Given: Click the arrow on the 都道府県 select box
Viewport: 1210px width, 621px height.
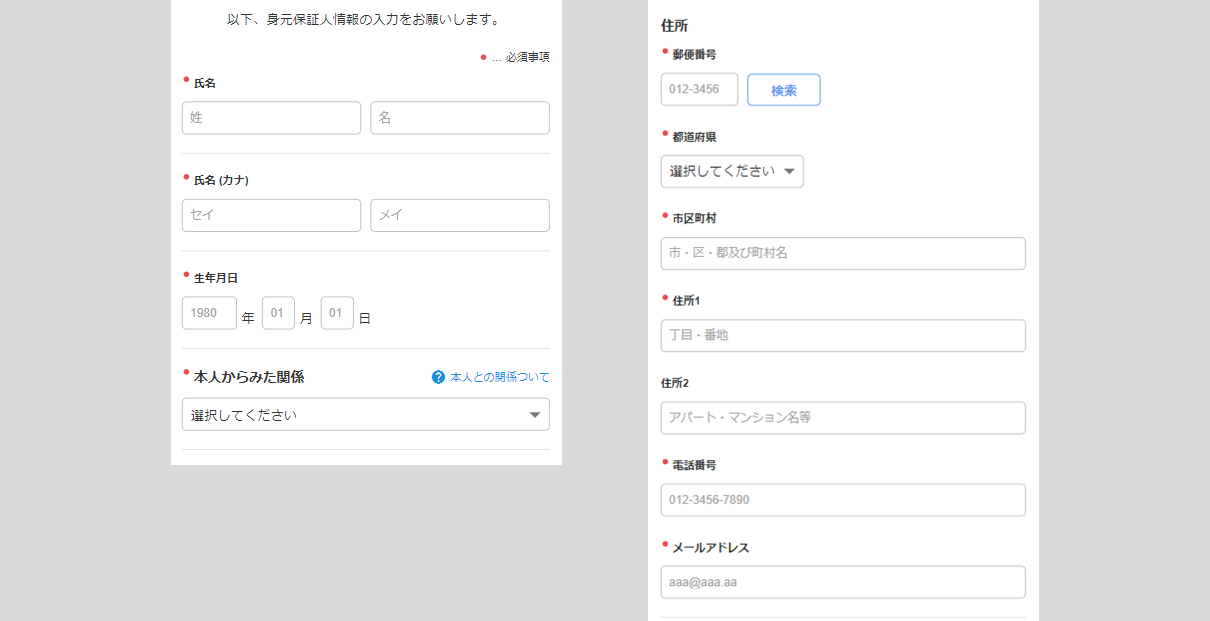Looking at the screenshot, I should 790,172.
